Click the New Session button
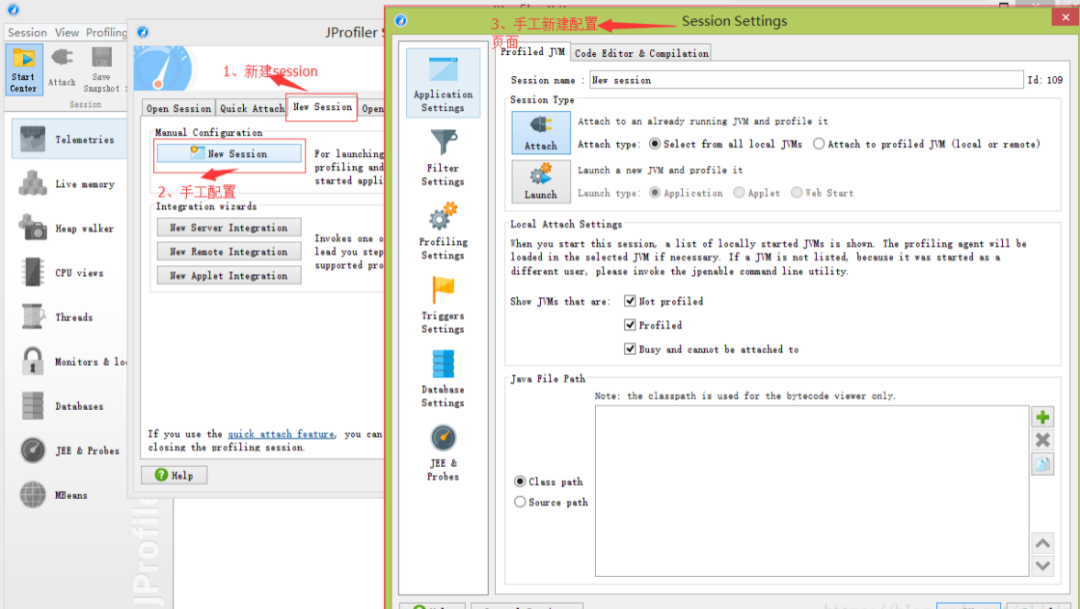Image resolution: width=1080 pixels, height=609 pixels. coord(229,154)
